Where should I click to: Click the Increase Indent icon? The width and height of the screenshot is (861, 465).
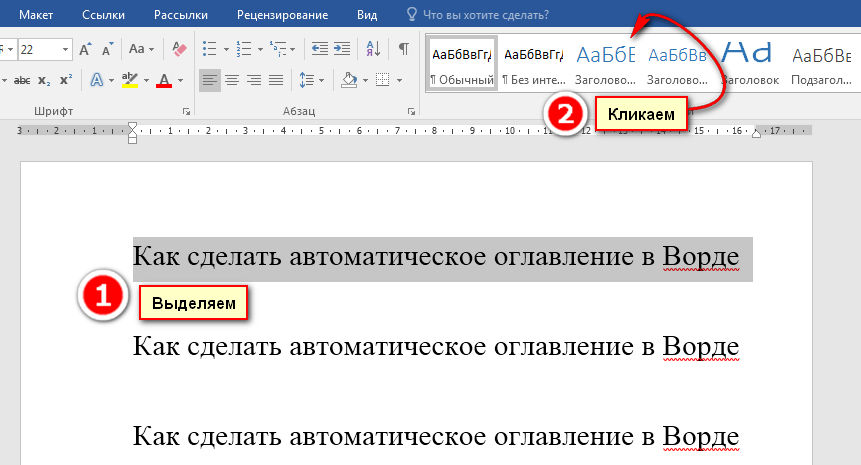[343, 49]
